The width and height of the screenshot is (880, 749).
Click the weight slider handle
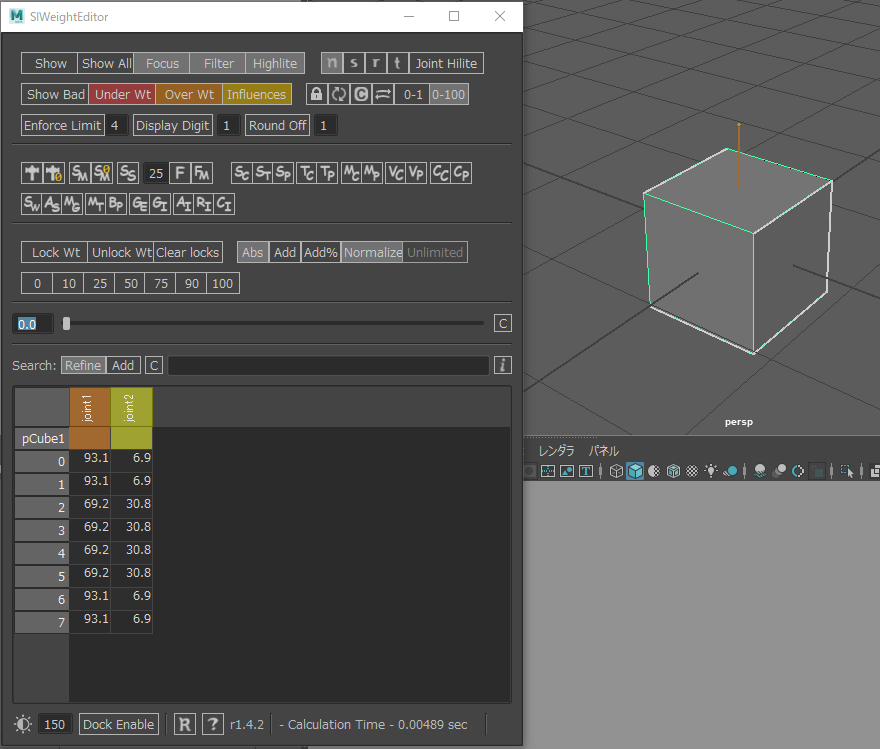(66, 323)
